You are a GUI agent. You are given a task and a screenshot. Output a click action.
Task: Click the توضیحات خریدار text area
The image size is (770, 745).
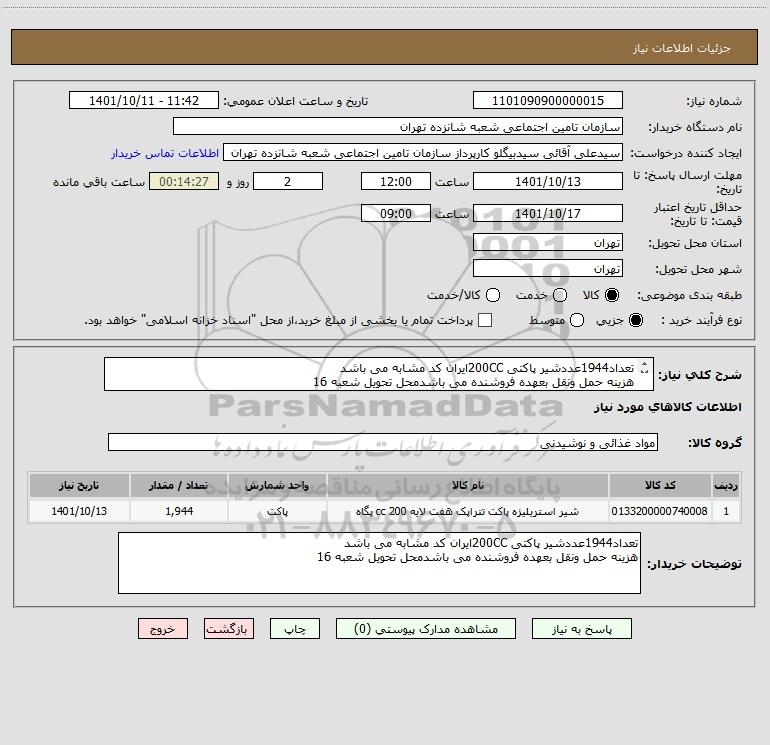pyautogui.click(x=379, y=563)
